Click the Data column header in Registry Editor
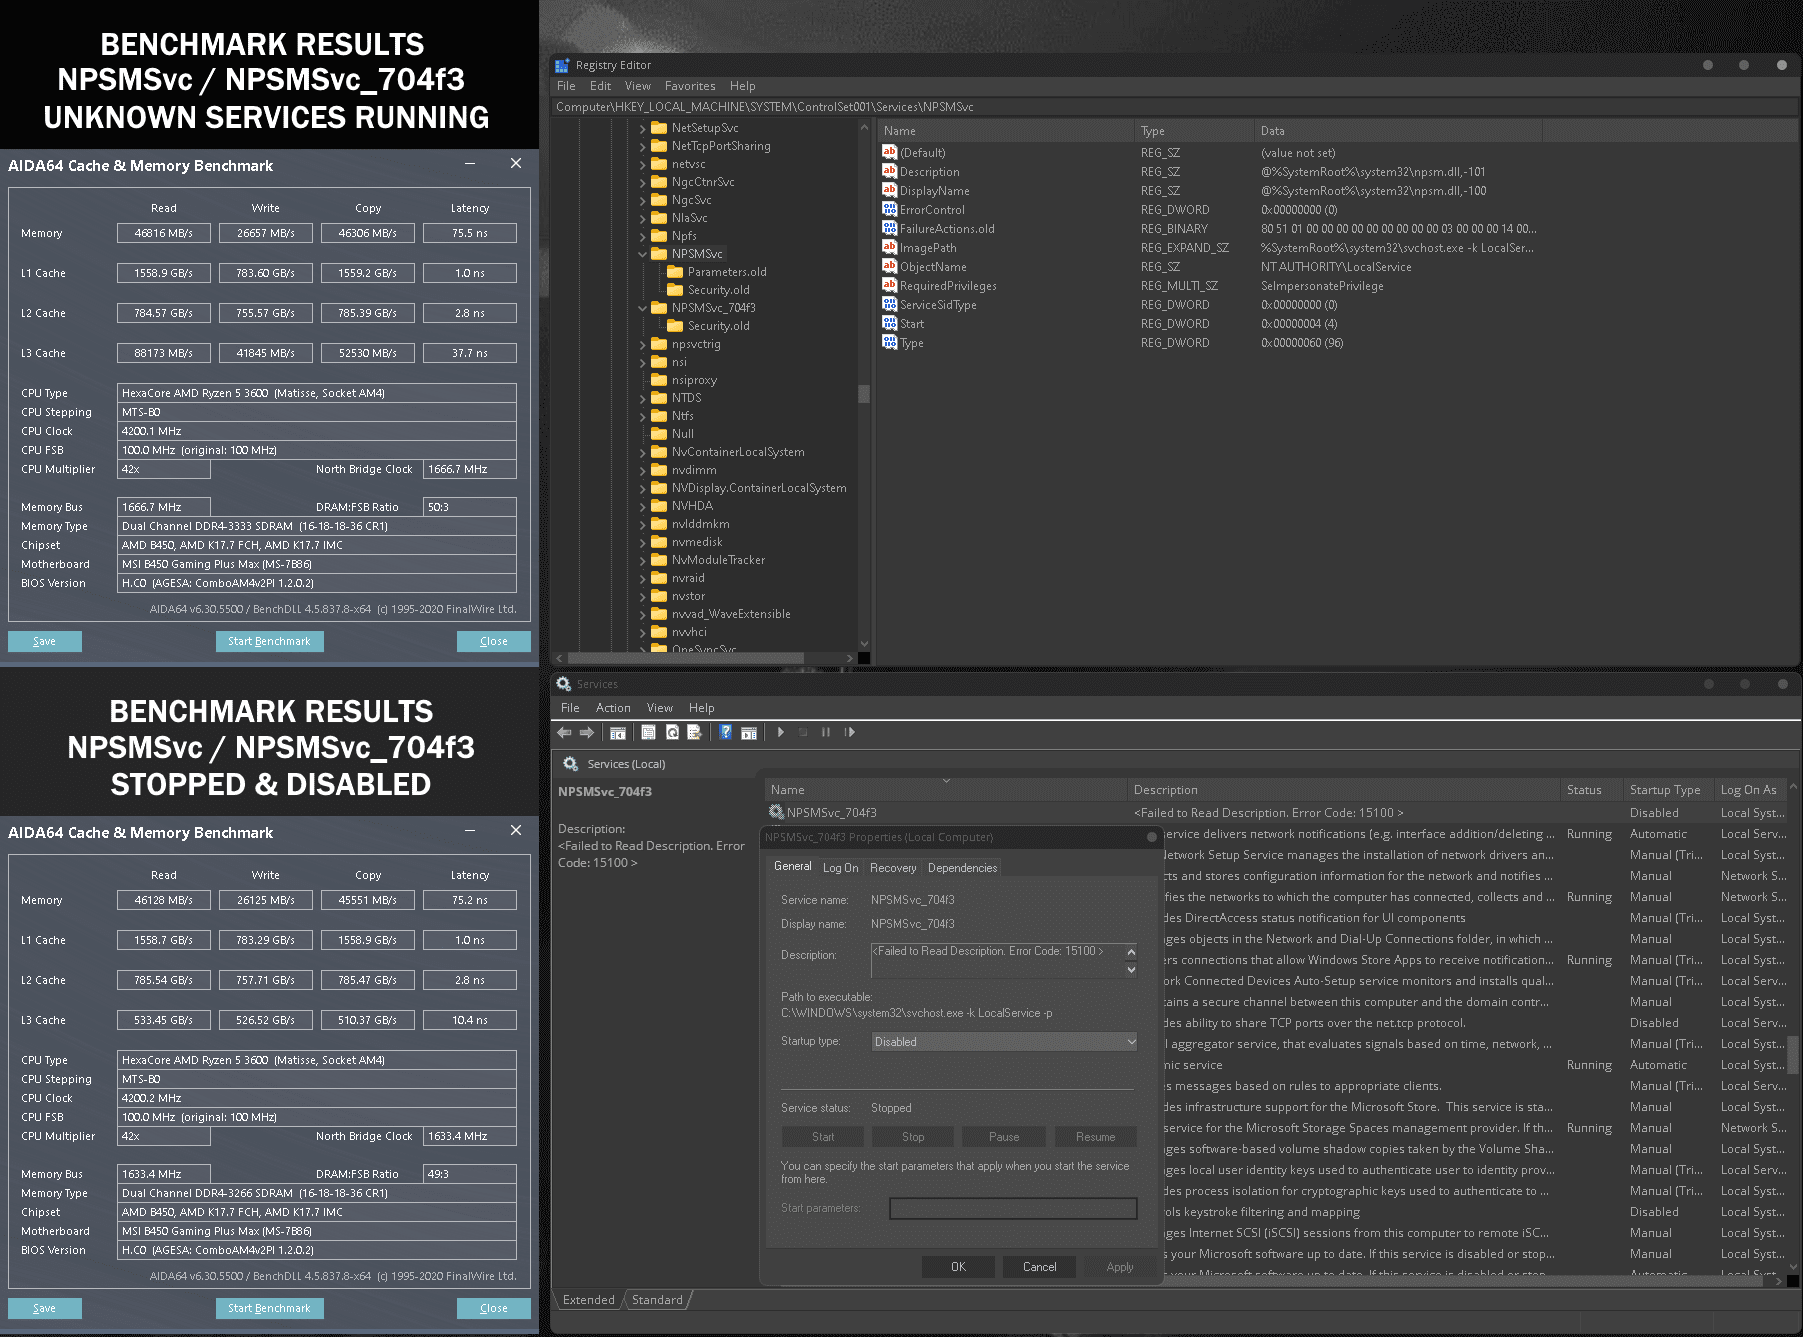The width and height of the screenshot is (1803, 1337). (x=1398, y=131)
